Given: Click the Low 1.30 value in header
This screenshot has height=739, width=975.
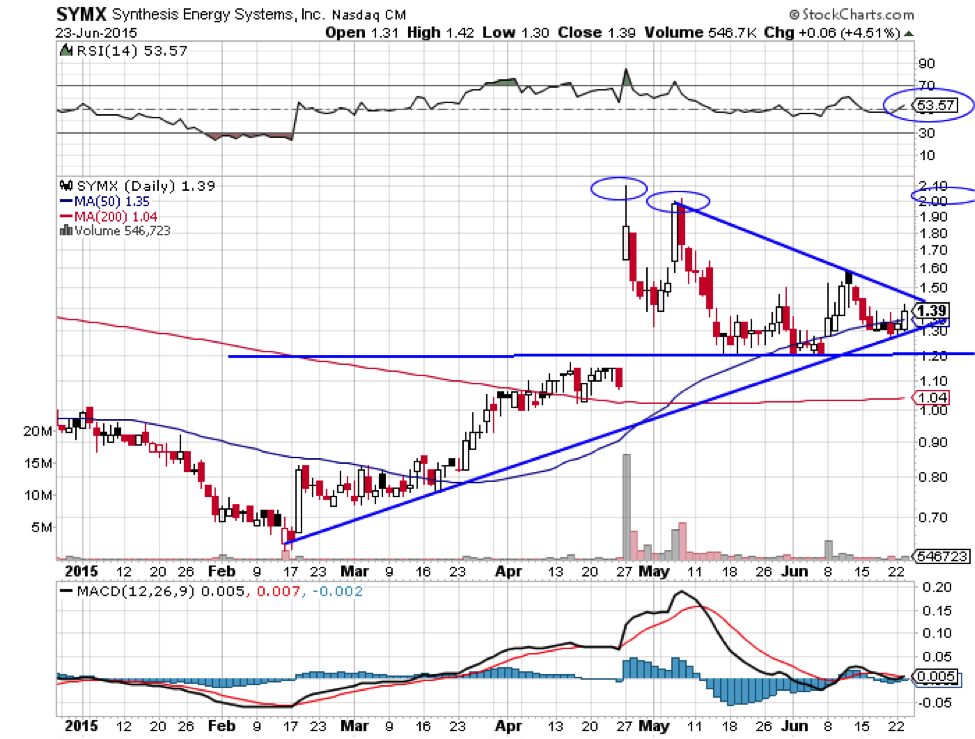Looking at the screenshot, I should click(515, 32).
